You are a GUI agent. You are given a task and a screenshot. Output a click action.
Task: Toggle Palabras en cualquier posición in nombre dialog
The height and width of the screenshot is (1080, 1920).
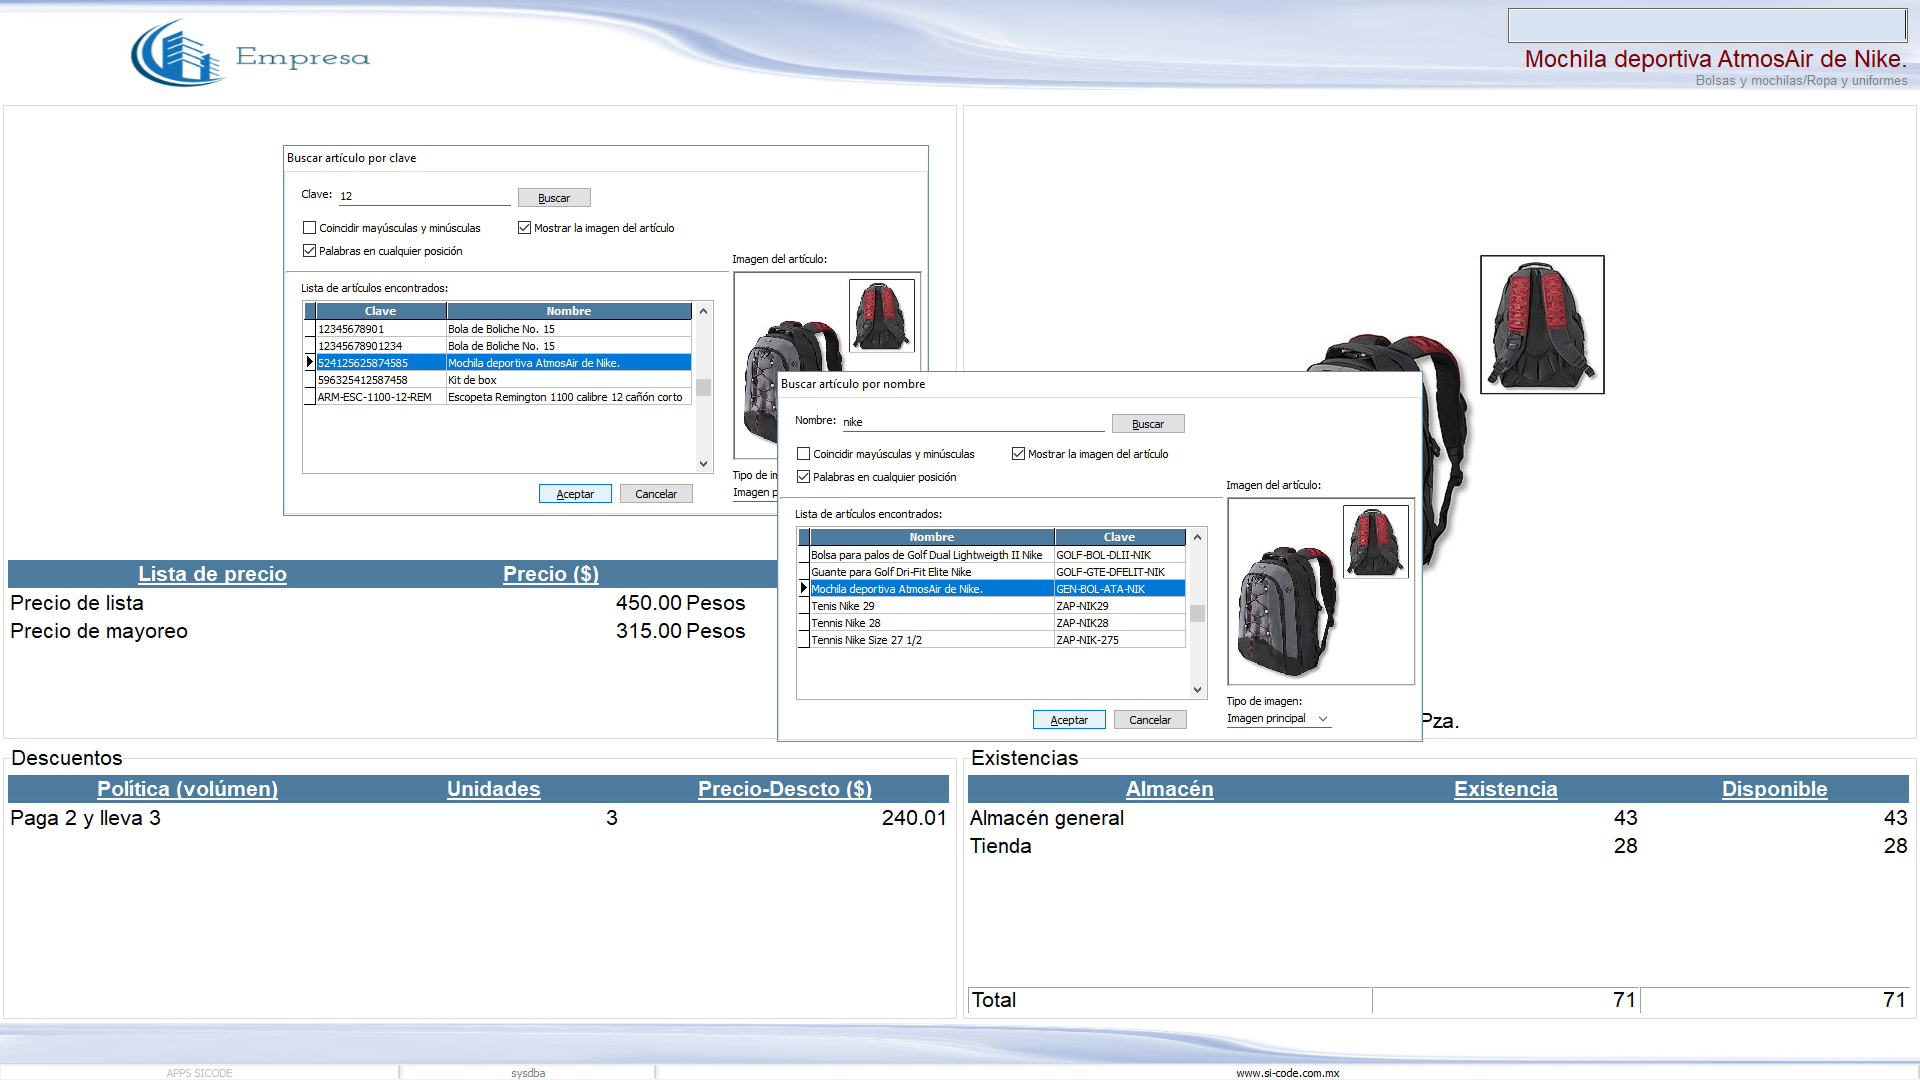[x=803, y=477]
